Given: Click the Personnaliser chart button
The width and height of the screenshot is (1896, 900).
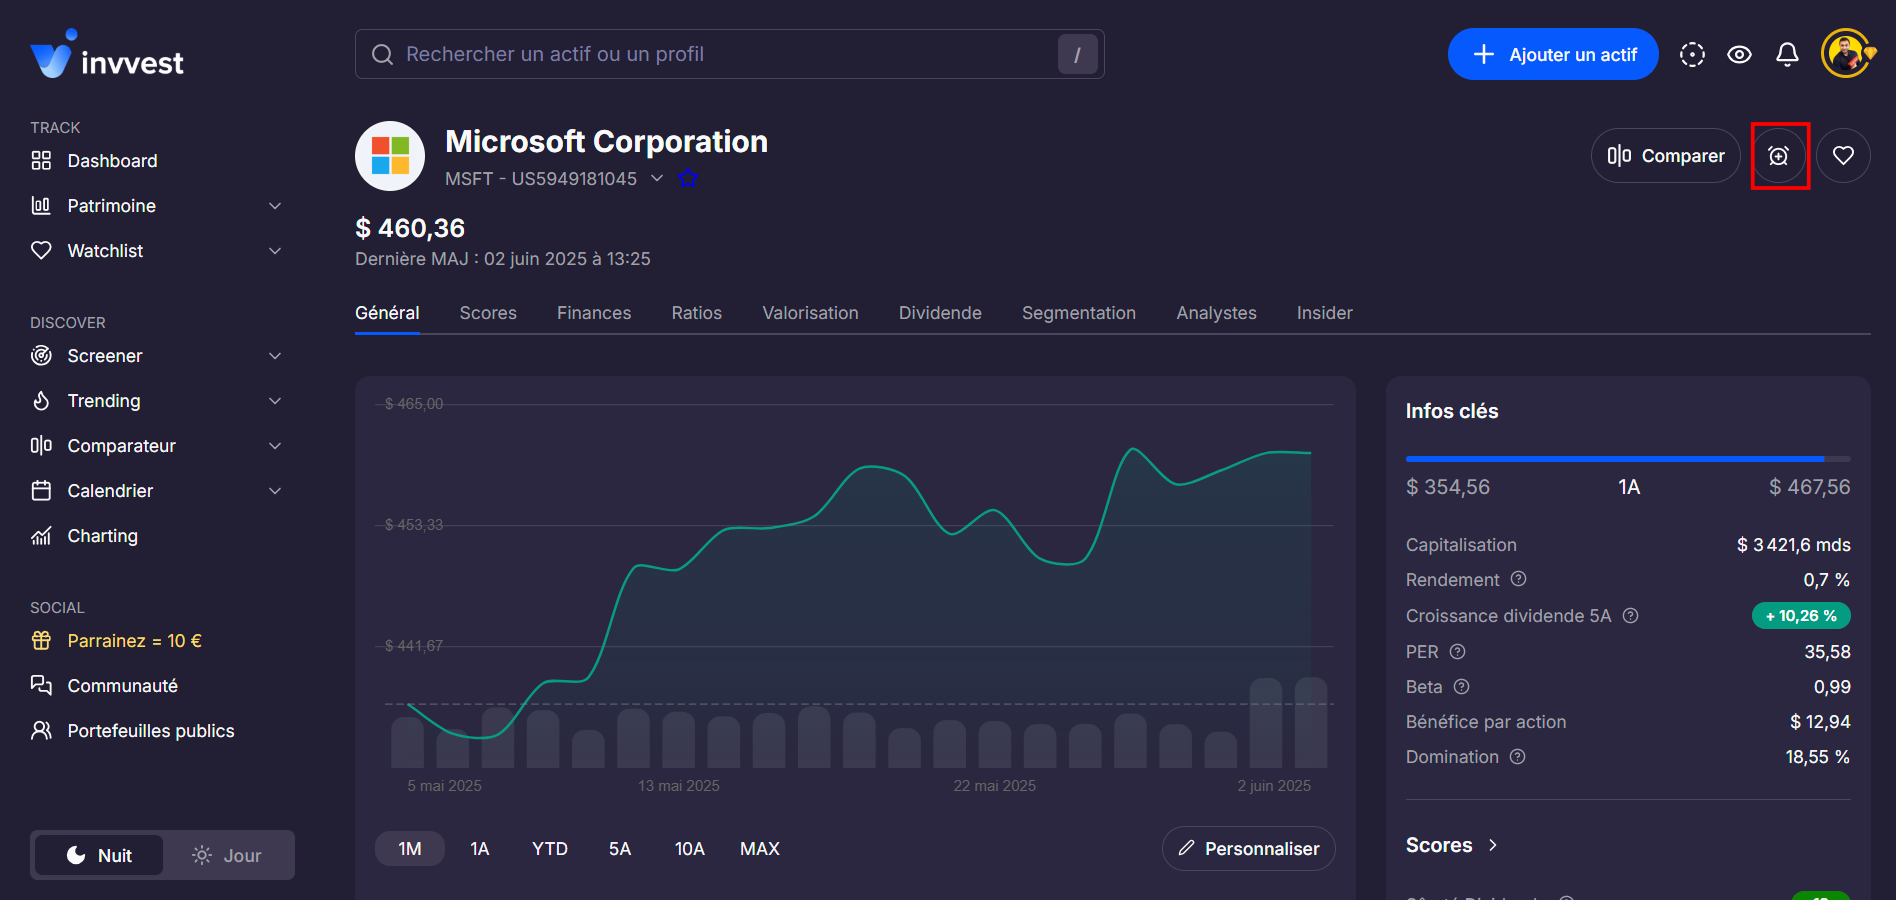Looking at the screenshot, I should pos(1249,849).
